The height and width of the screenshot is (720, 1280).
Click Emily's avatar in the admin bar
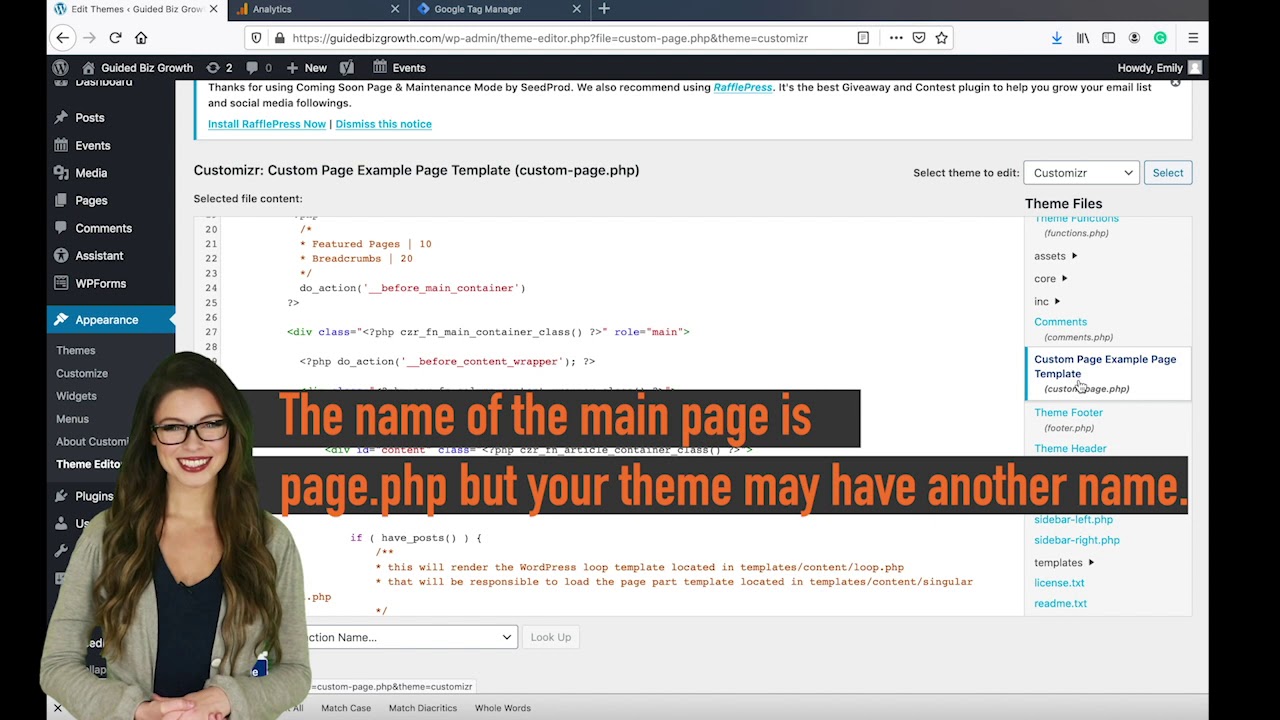click(x=1195, y=68)
